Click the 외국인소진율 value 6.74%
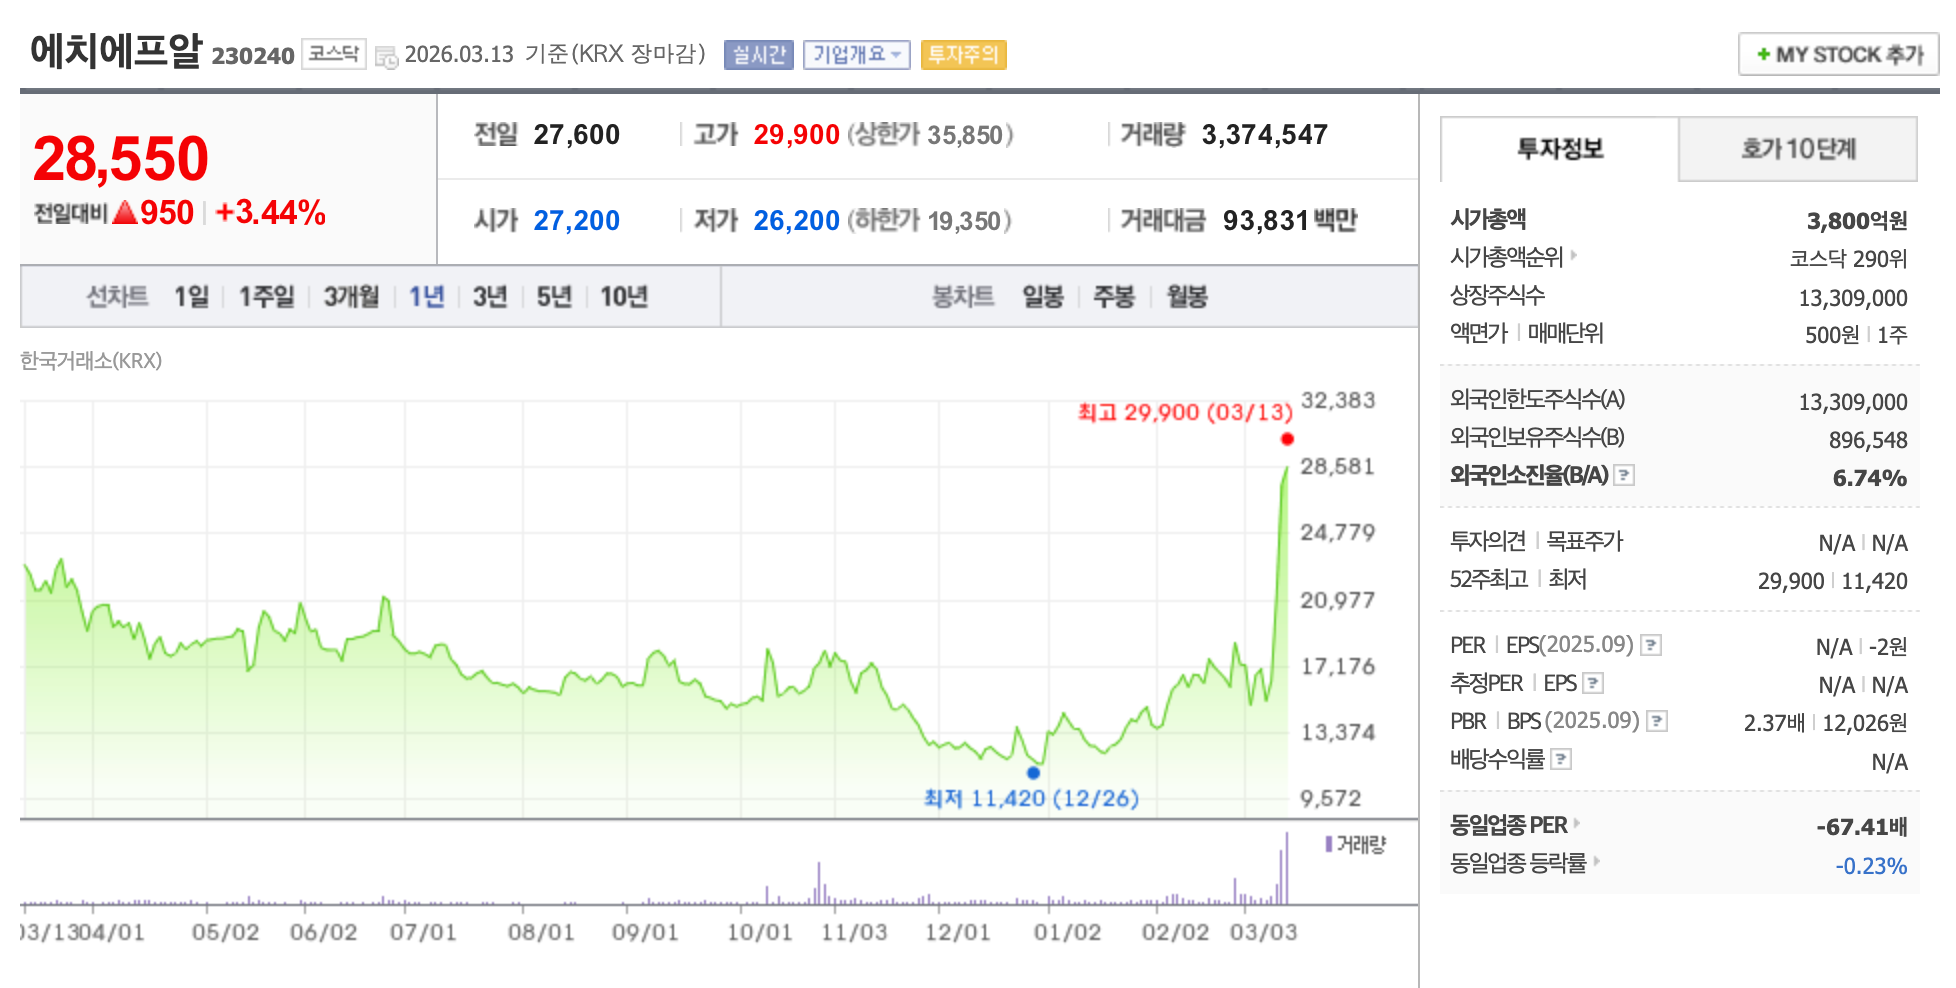1956x988 pixels. [1870, 478]
